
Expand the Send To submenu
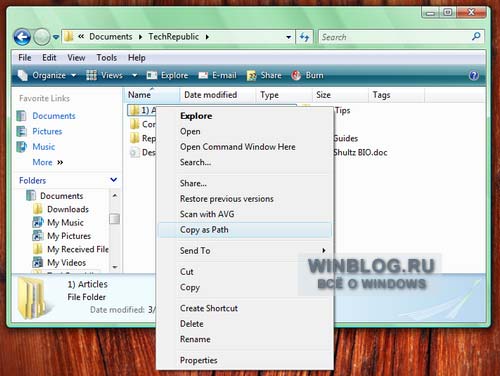(x=245, y=251)
